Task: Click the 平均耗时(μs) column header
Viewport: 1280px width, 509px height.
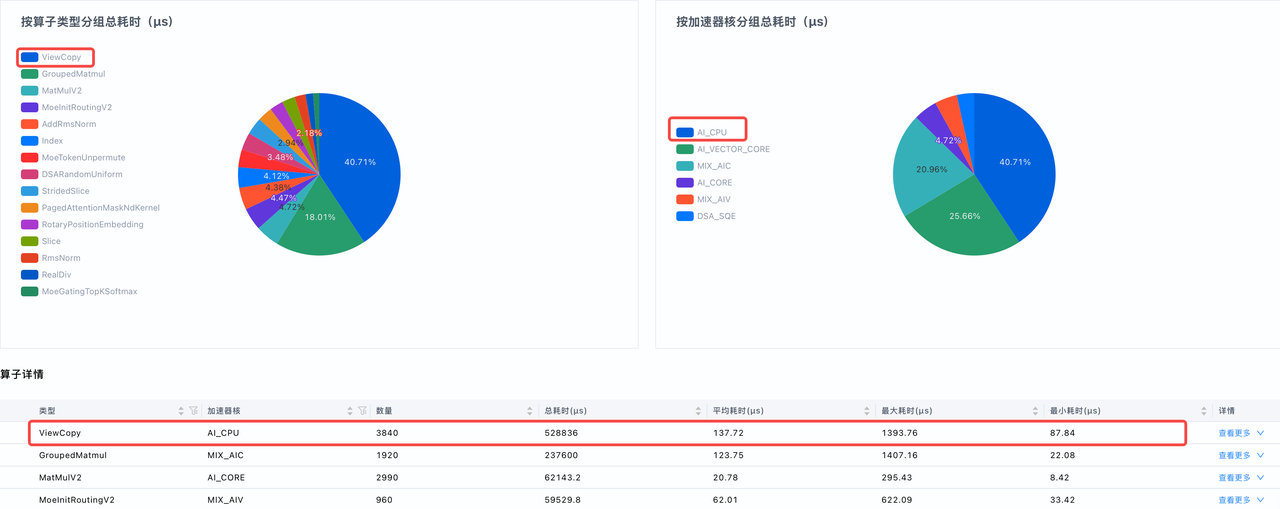Action: [738, 411]
